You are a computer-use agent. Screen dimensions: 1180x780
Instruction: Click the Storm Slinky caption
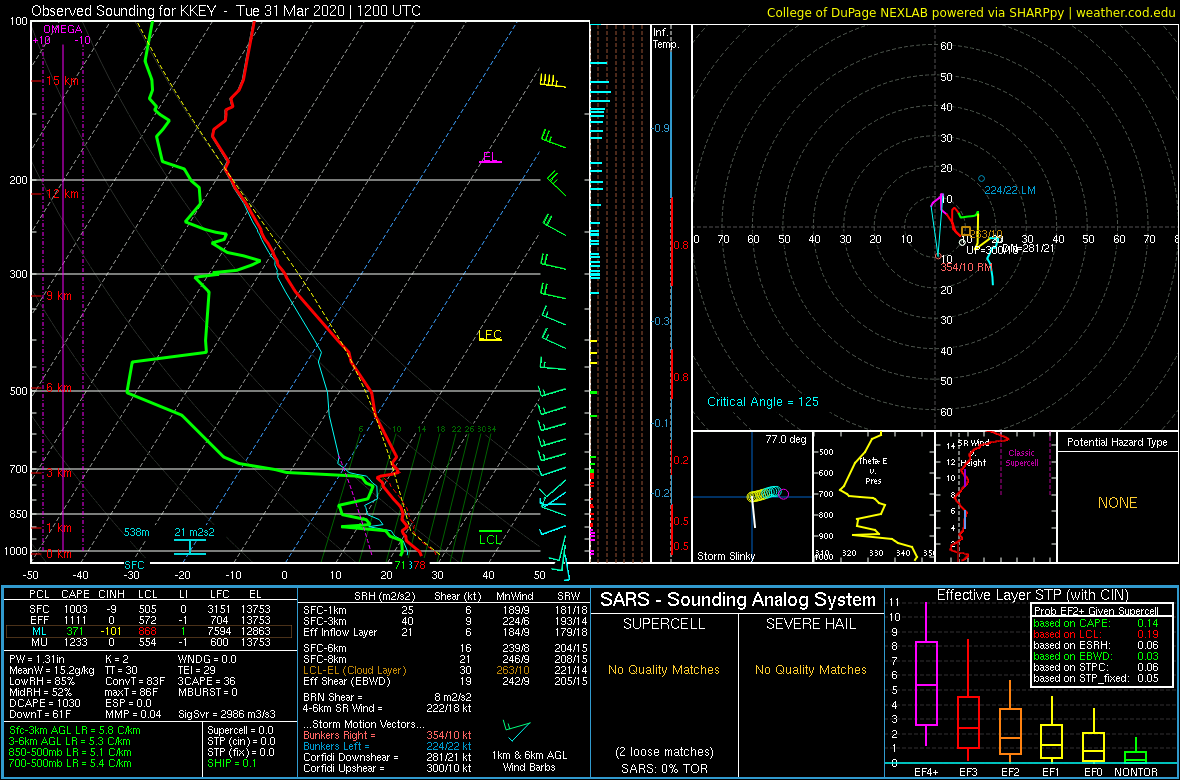[x=725, y=556]
